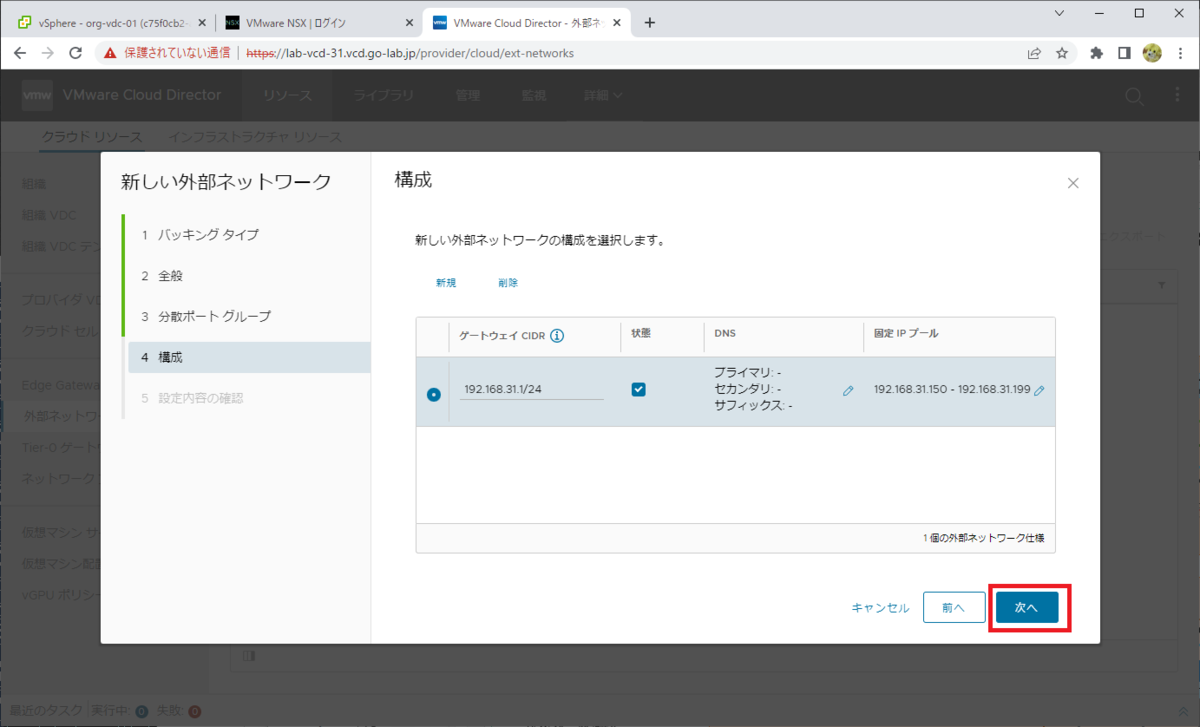This screenshot has height=727, width=1200.
Task: Click the browser address bar URL
Action: (x=410, y=53)
